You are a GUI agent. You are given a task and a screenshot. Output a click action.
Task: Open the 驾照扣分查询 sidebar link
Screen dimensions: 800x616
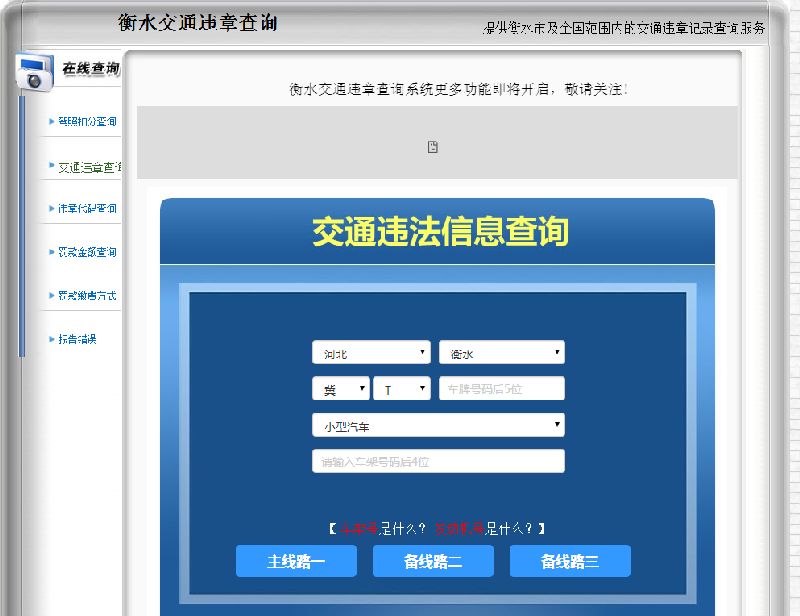[87, 121]
